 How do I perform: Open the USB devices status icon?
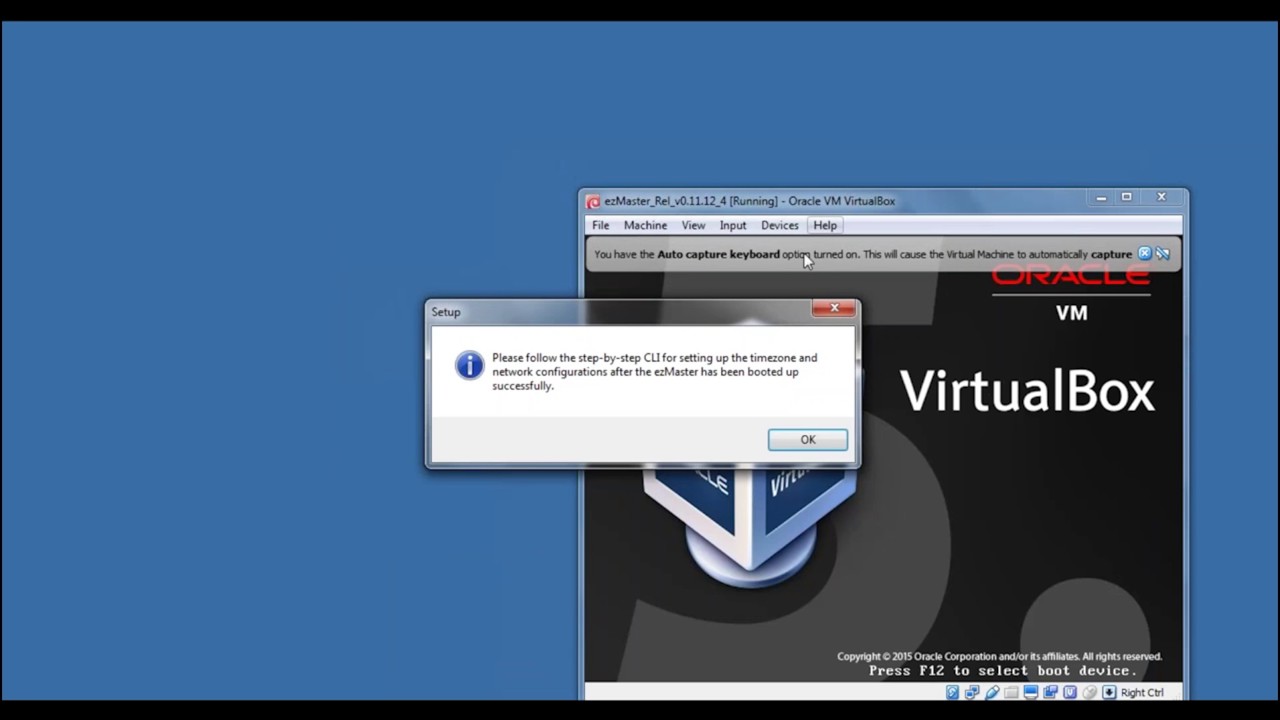[992, 692]
